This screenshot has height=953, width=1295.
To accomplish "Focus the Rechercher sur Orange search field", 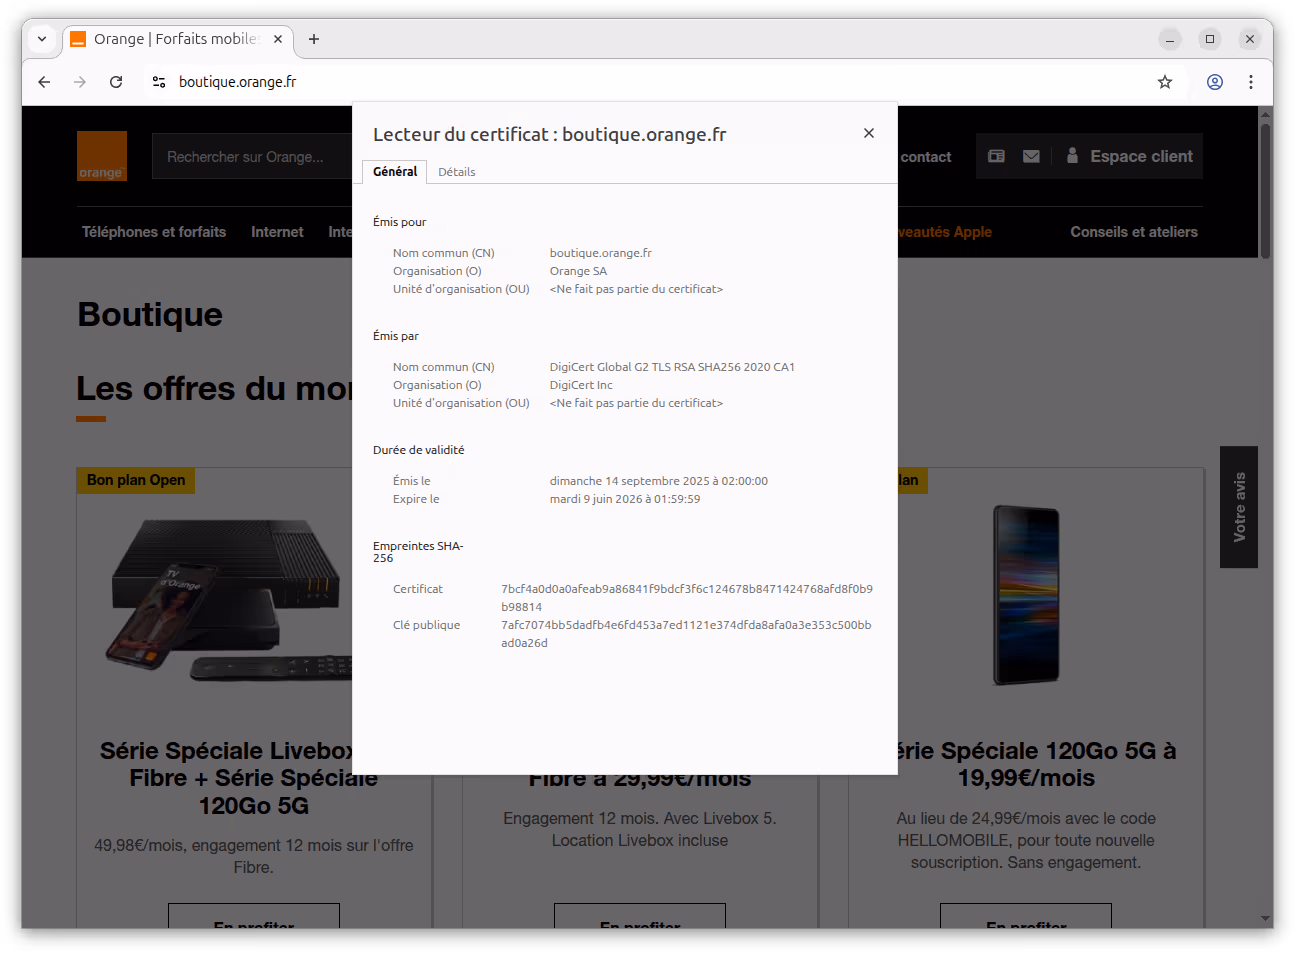I will tap(252, 157).
